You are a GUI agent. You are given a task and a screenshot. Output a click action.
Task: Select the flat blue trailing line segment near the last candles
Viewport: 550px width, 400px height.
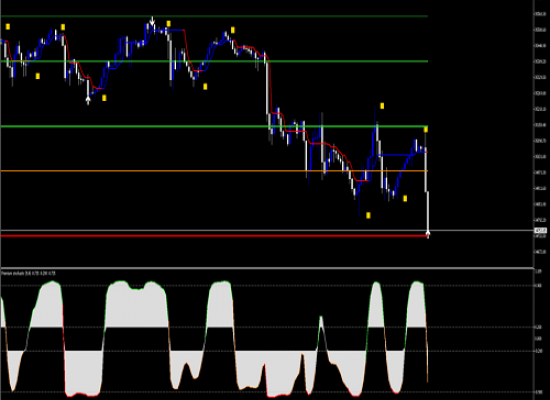tap(395, 155)
